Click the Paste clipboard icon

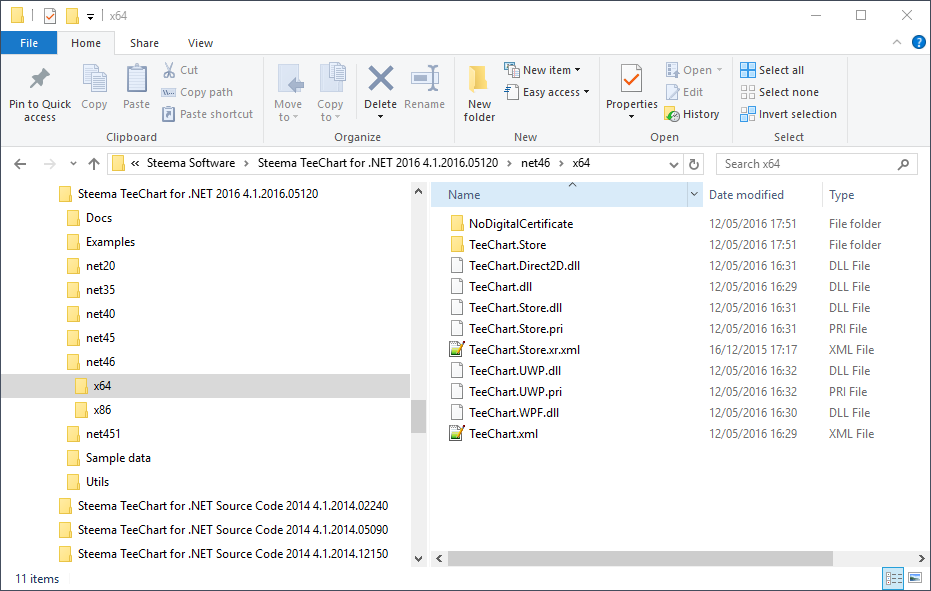click(137, 79)
